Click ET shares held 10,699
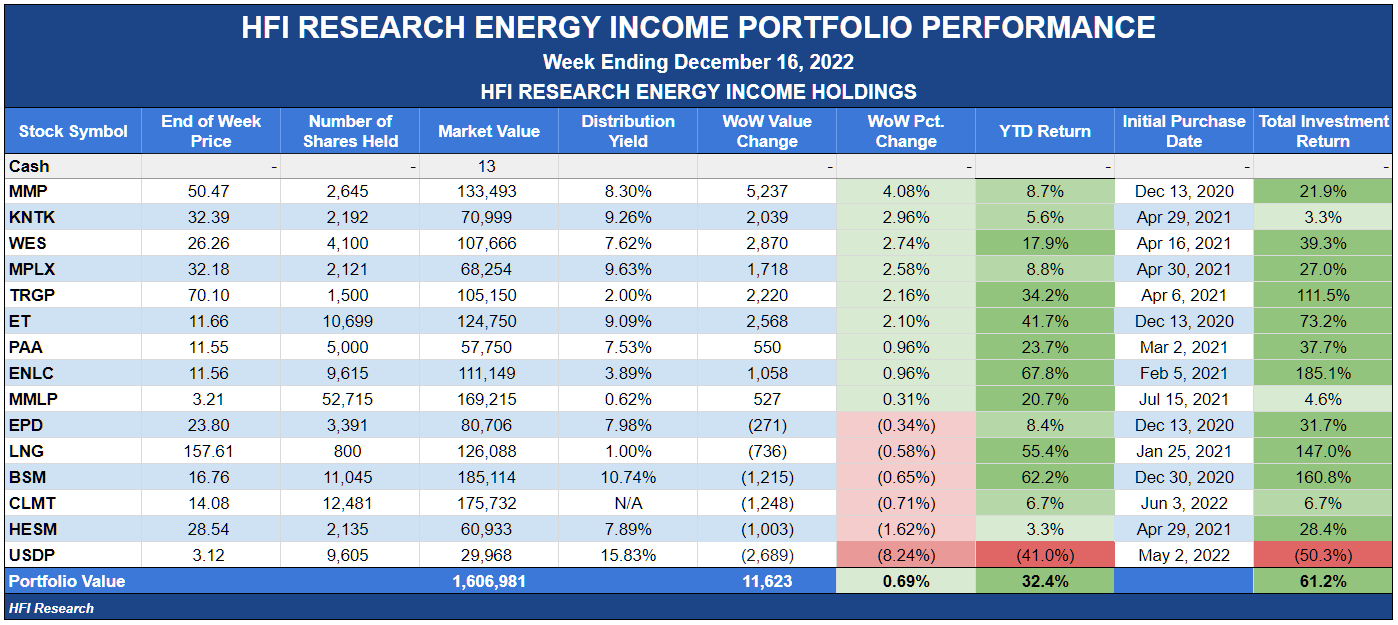 [x=350, y=321]
